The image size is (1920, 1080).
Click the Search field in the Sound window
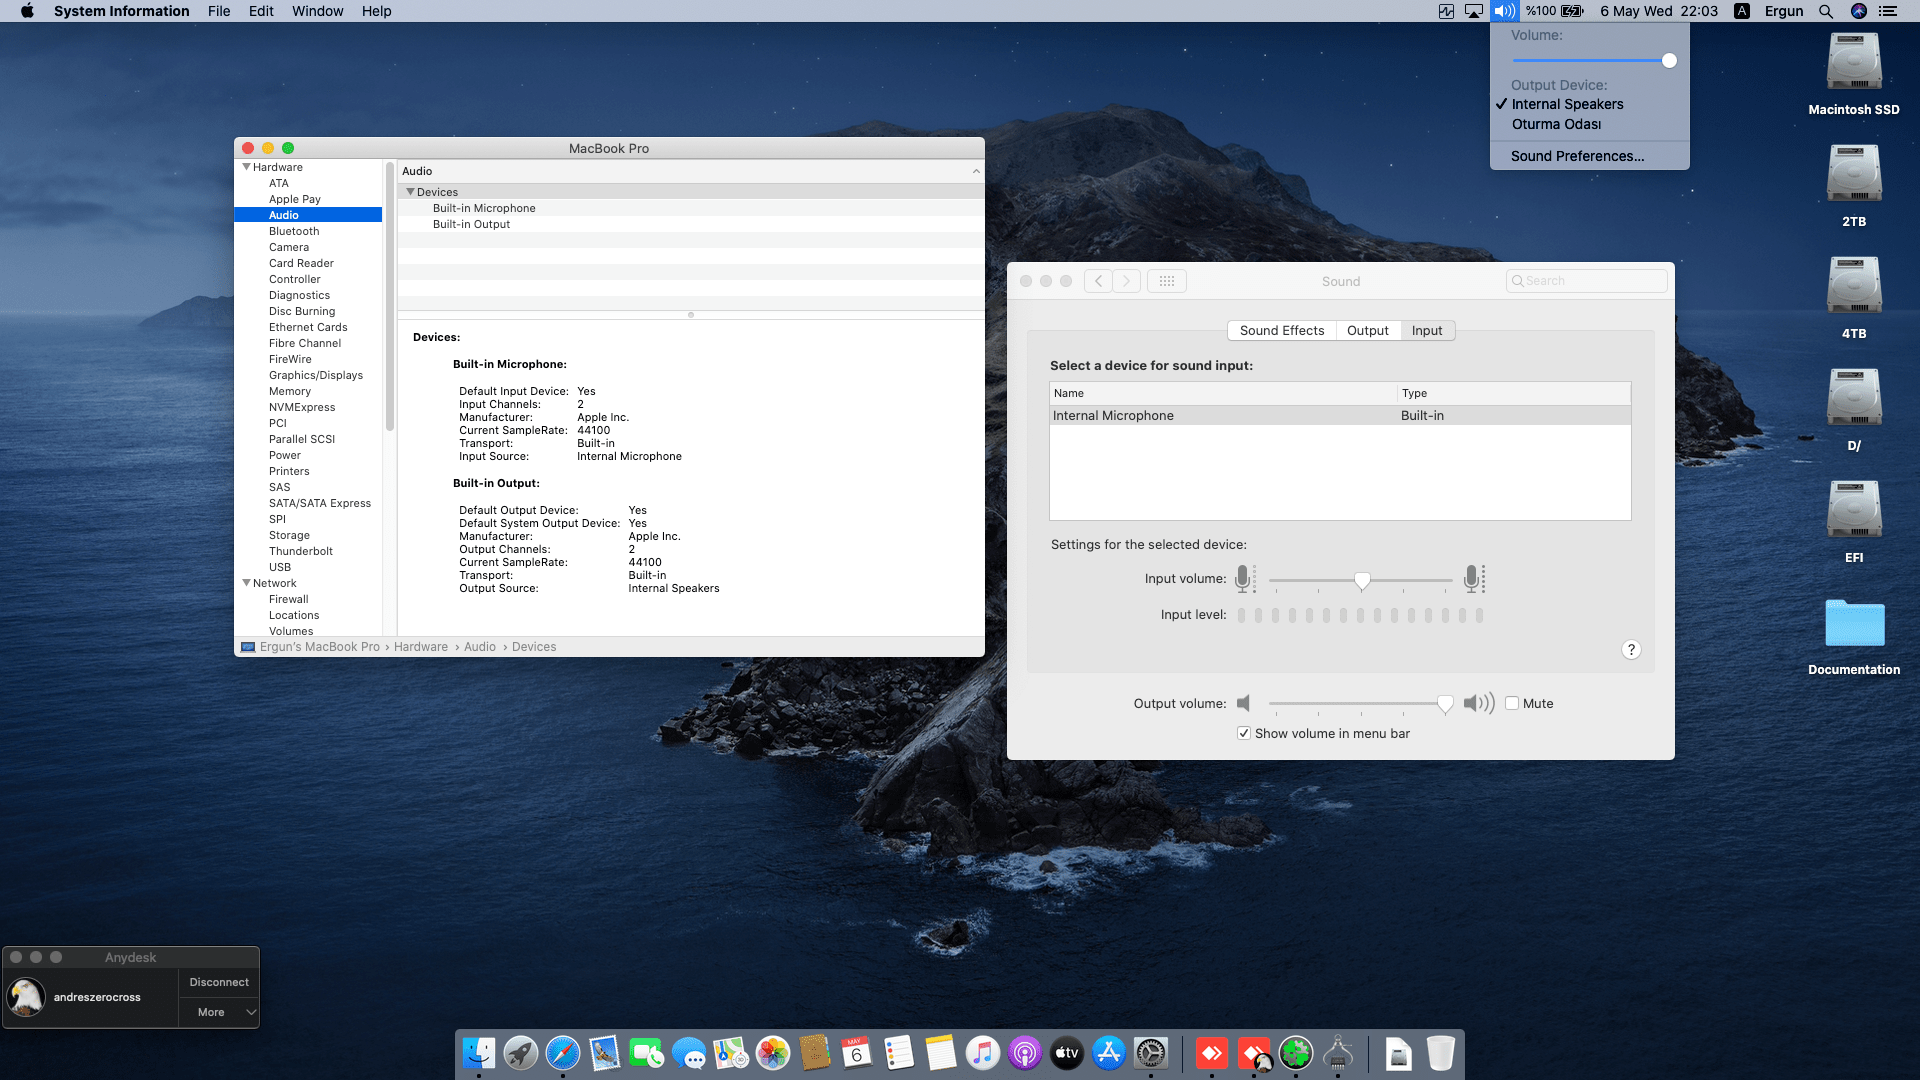pyautogui.click(x=1586, y=281)
